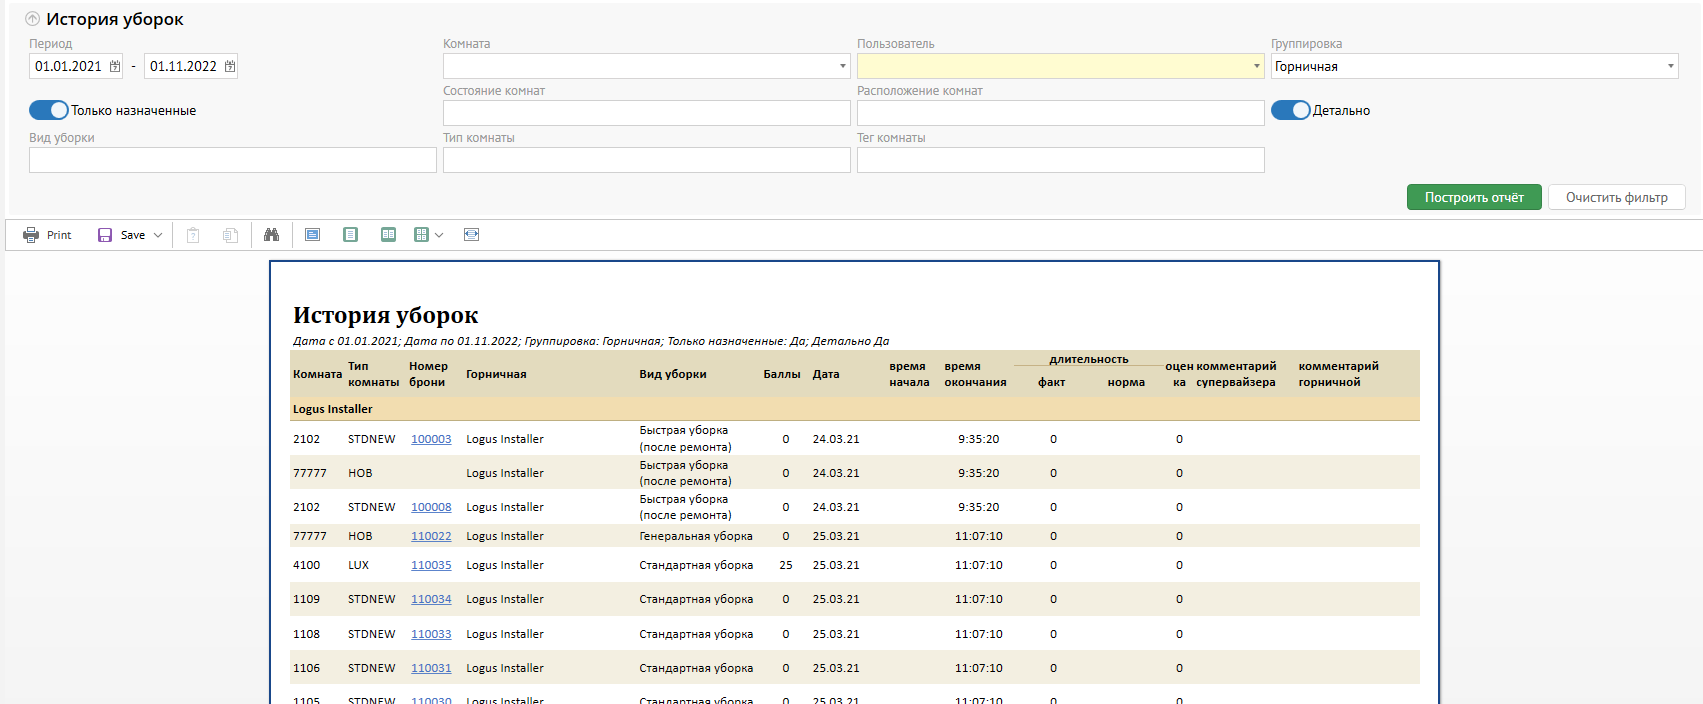Viewport: 1703px width, 704px height.
Task: Disable the Детально toggle
Action: click(x=1290, y=110)
